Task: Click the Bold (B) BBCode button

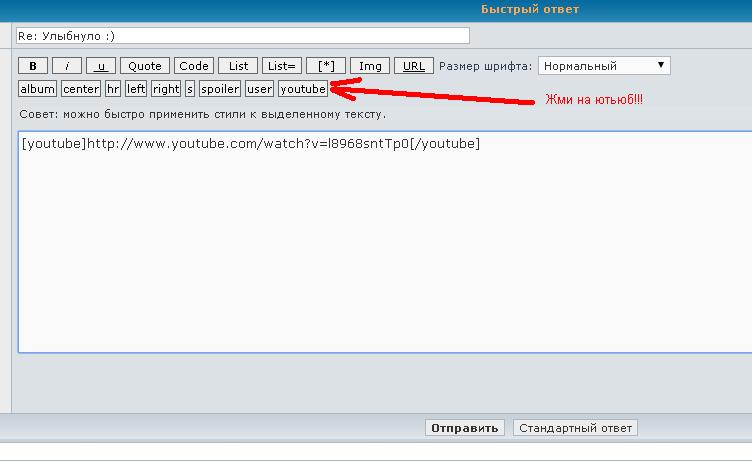Action: pos(33,66)
